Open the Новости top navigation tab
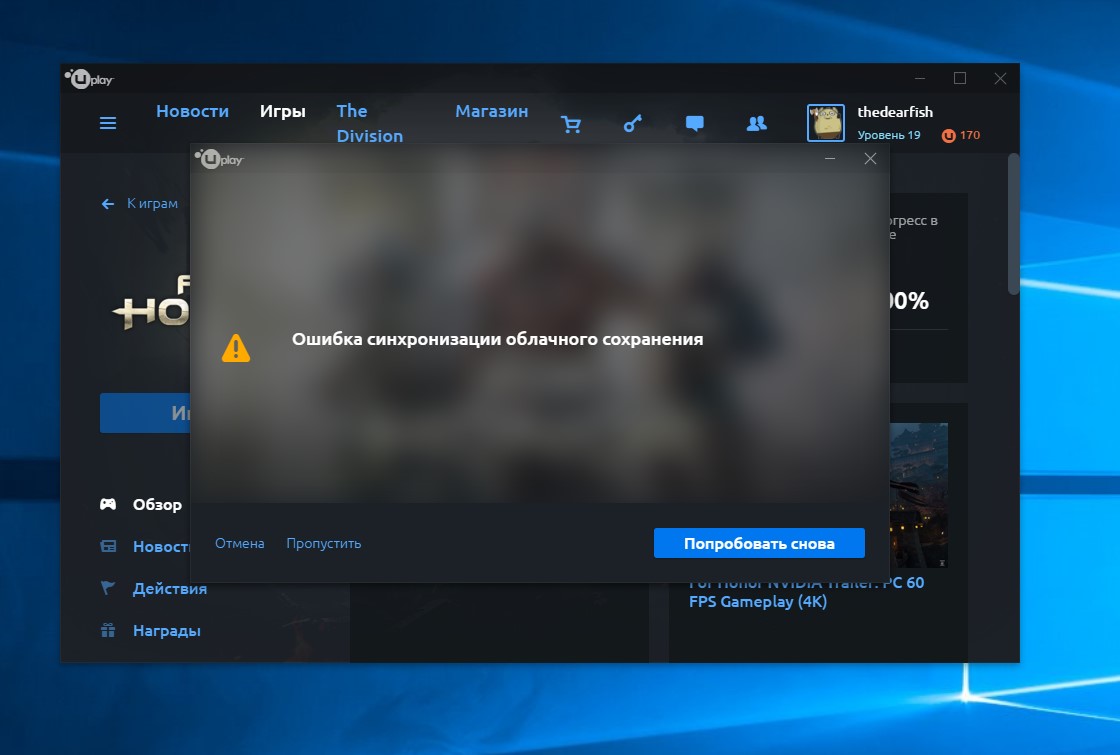 (192, 111)
